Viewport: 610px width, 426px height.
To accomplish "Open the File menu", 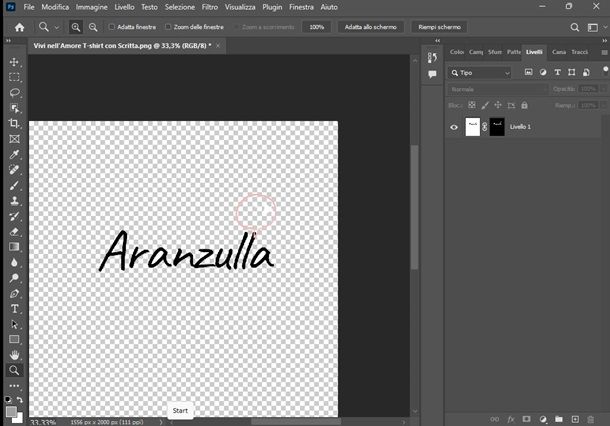I will click(29, 7).
